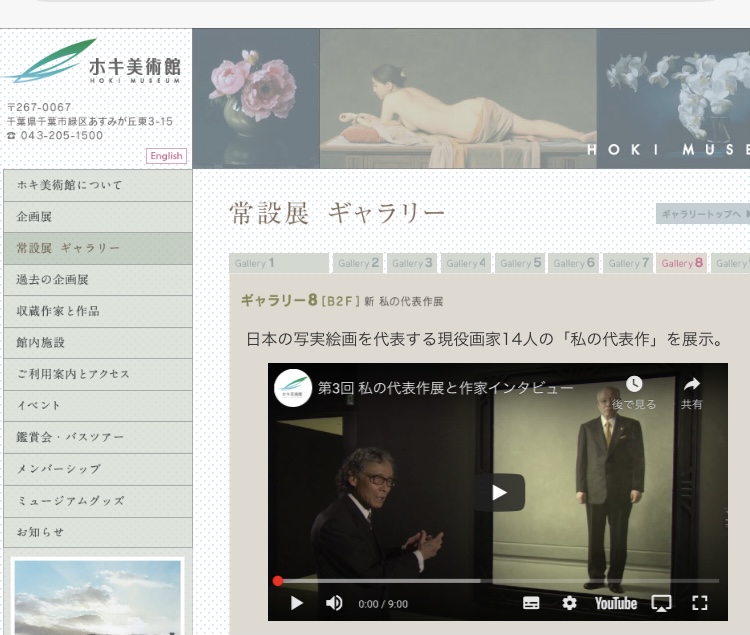Open ご利用案内とアクセス menu item
Screen dimensions: 750x635
[98, 374]
